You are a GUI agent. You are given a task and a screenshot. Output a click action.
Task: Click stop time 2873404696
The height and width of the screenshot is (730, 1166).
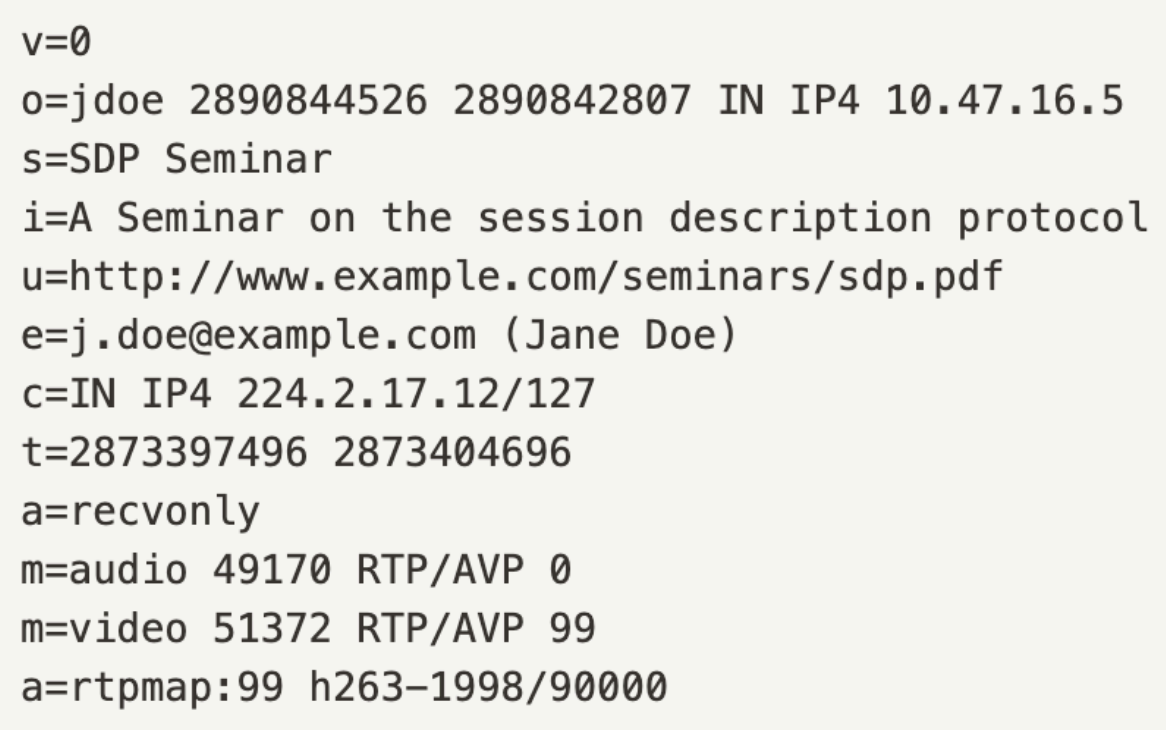[x=453, y=453]
